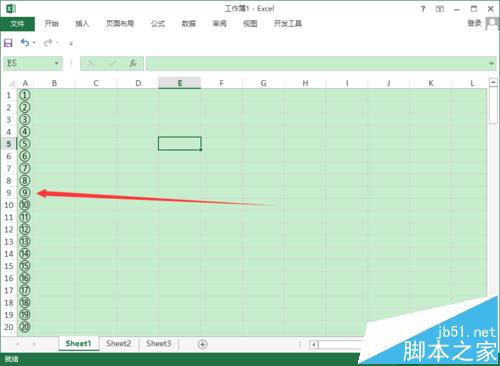The image size is (500, 366).
Task: Click cell A20 containing circled ⑳
Action: click(x=25, y=327)
